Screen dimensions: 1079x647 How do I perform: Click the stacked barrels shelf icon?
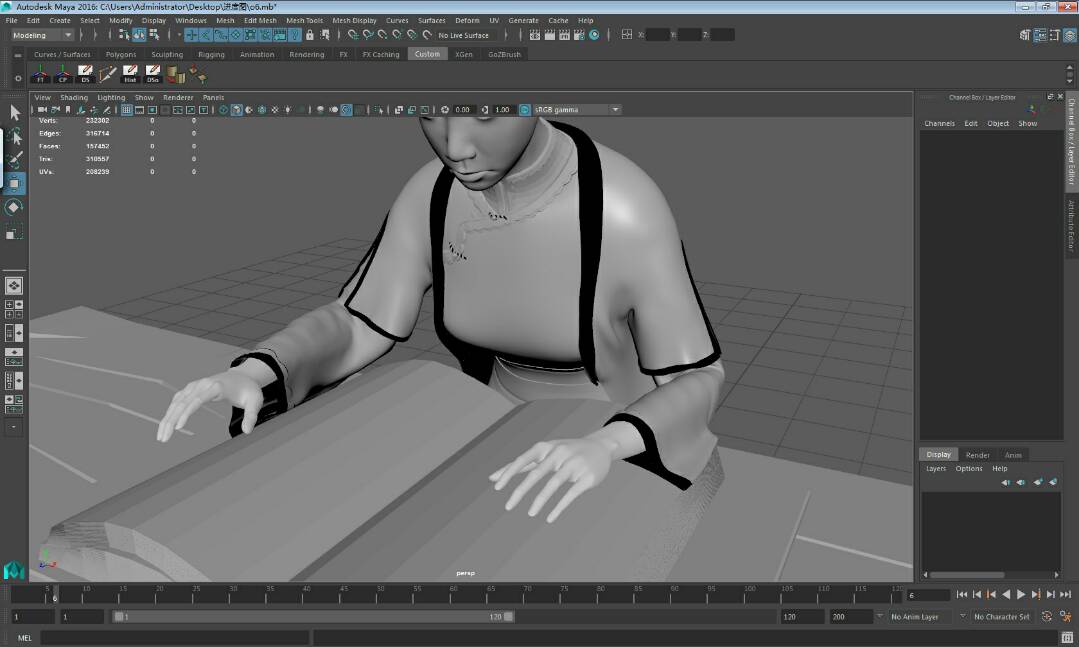tap(175, 74)
